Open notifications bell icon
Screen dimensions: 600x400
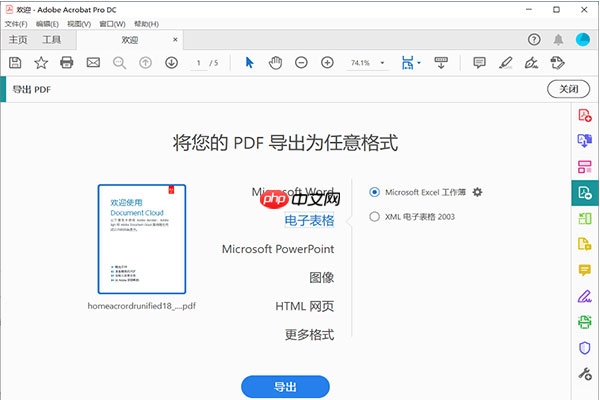coord(558,39)
